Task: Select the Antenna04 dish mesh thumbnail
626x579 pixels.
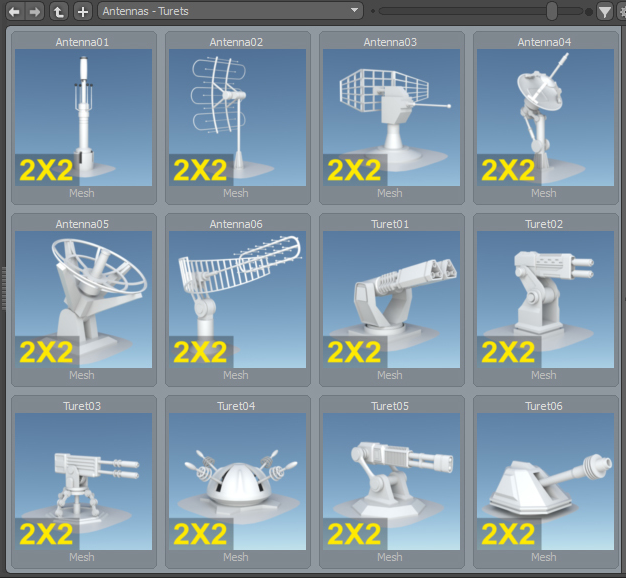Action: pos(545,117)
